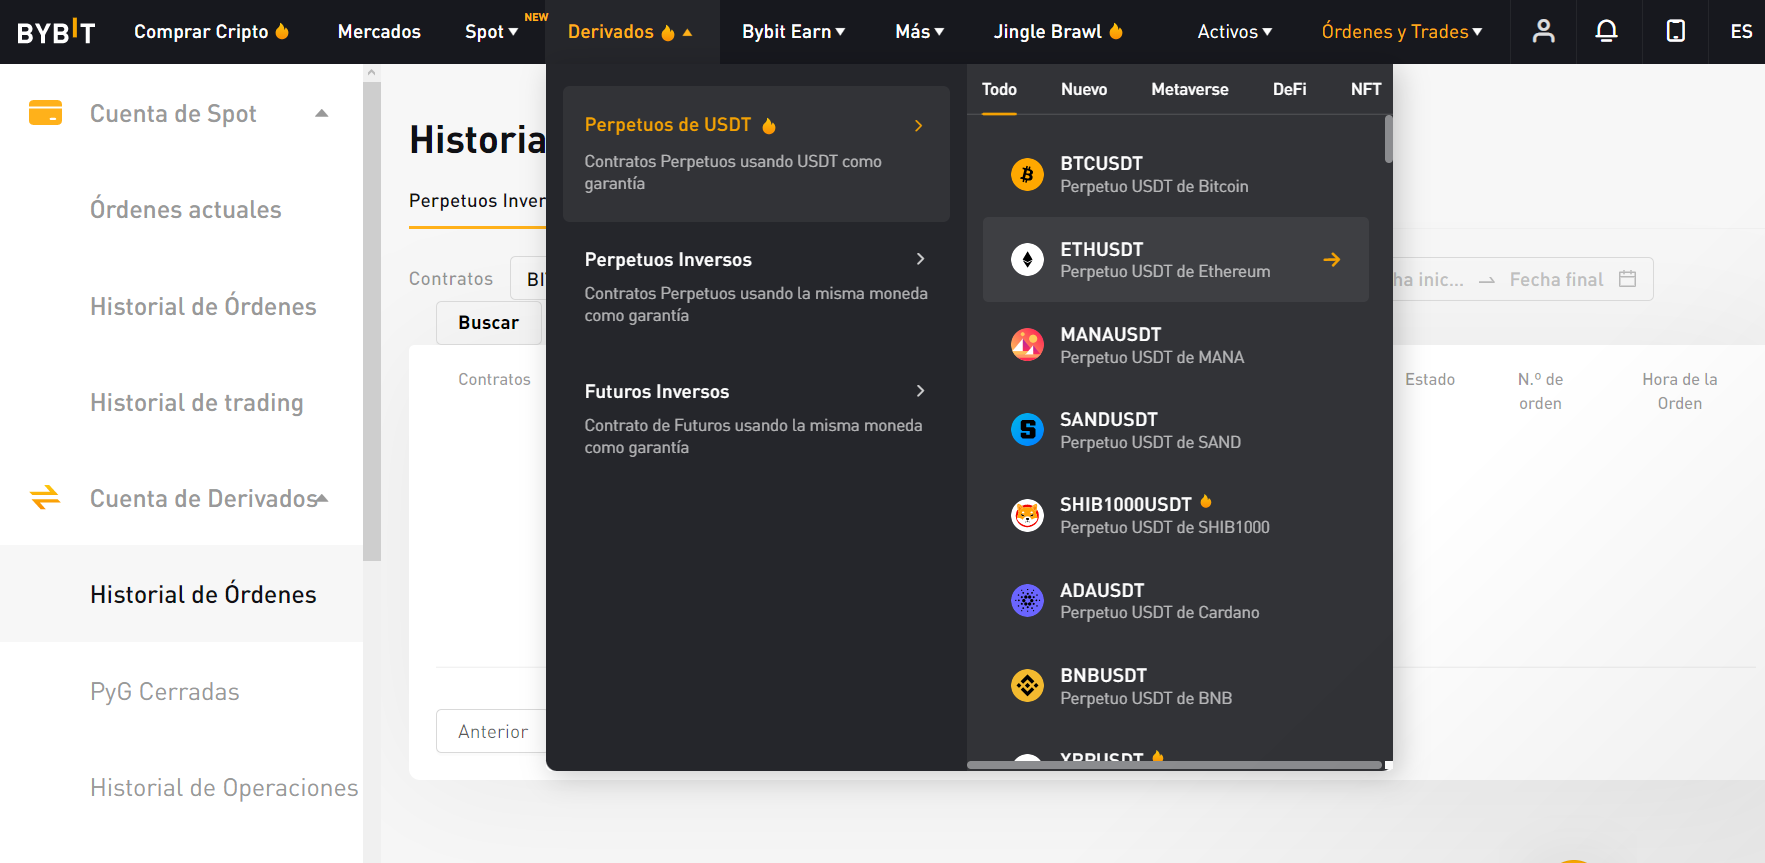Click the BTCUSDT Bitcoin coin icon

pyautogui.click(x=1027, y=174)
